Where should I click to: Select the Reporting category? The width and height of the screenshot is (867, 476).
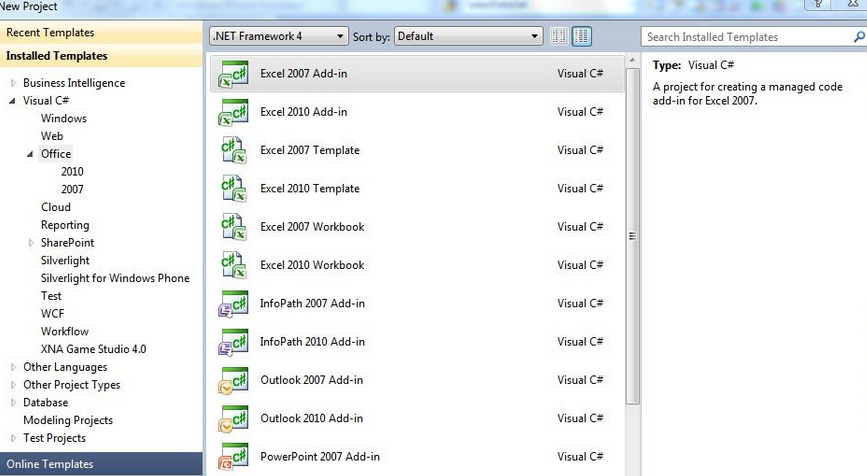click(x=65, y=225)
